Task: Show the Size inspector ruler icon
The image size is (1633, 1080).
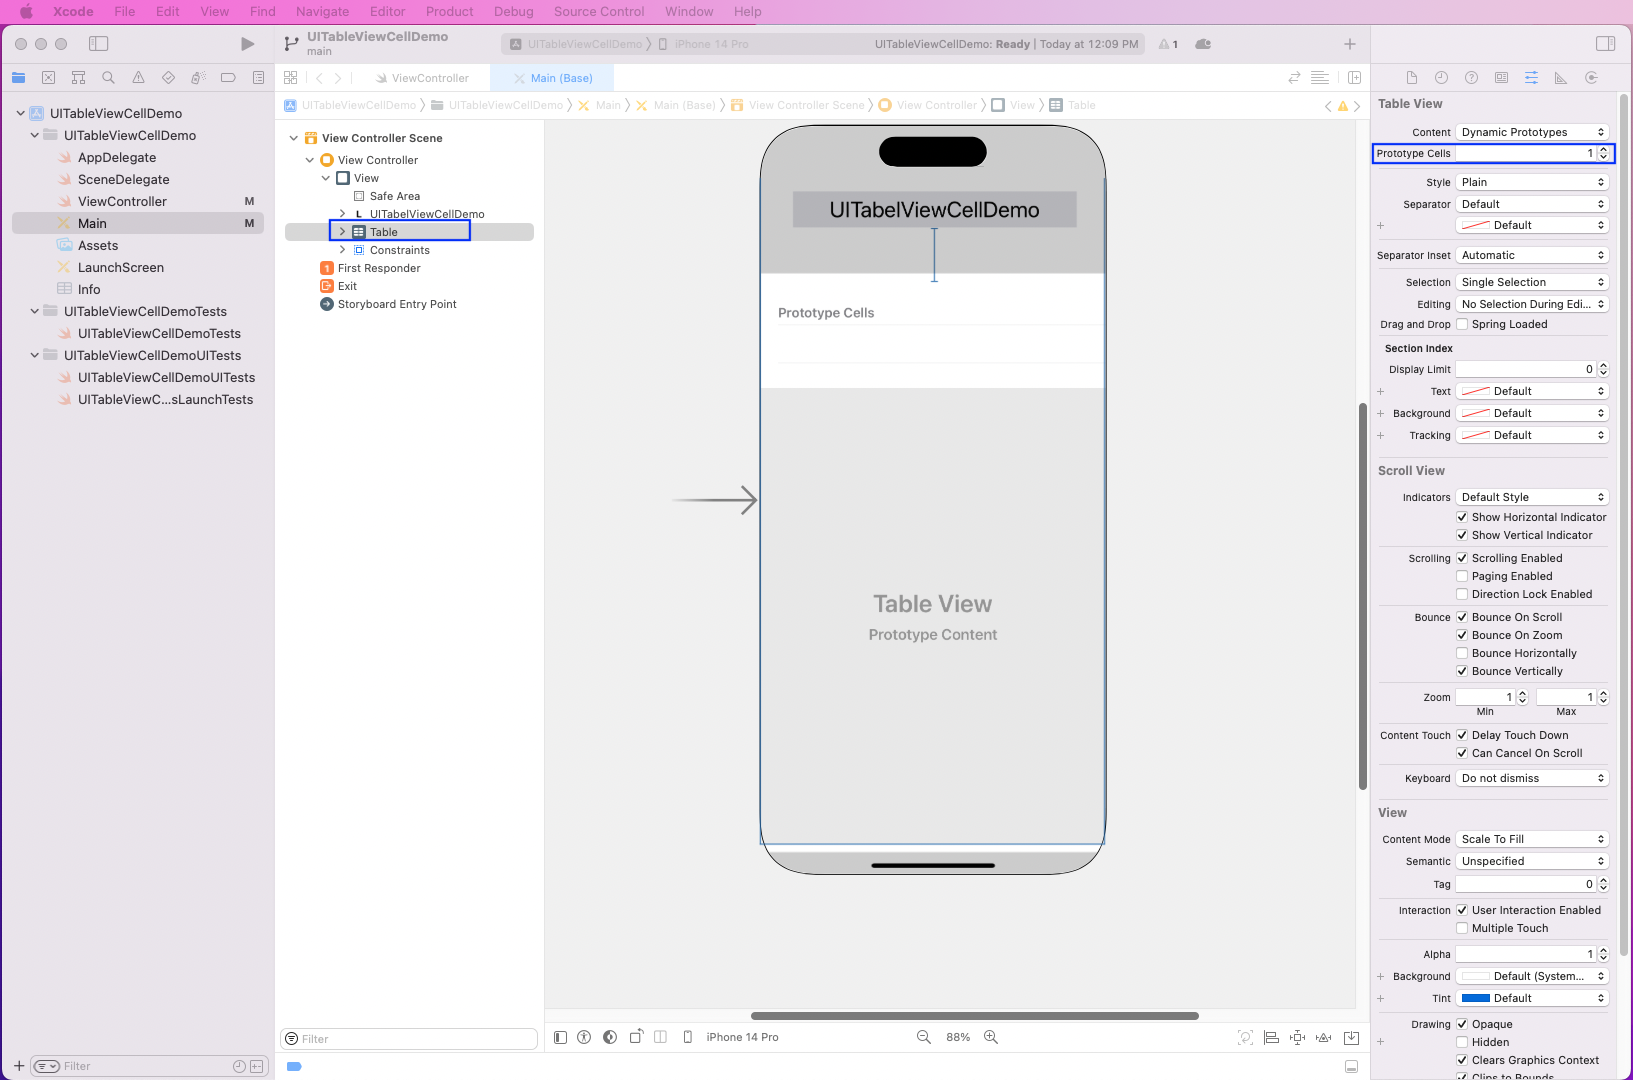Action: [1560, 78]
